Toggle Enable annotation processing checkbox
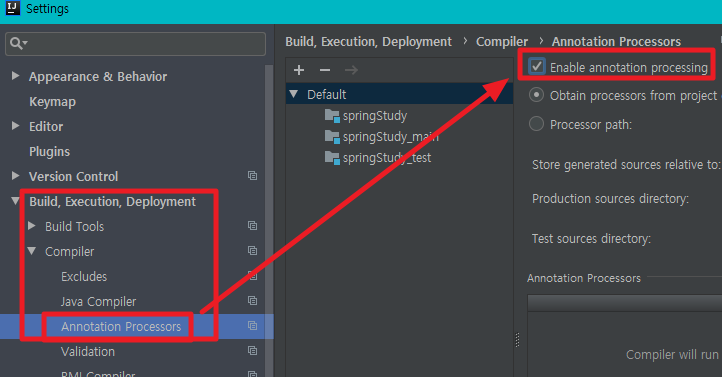 [x=537, y=66]
